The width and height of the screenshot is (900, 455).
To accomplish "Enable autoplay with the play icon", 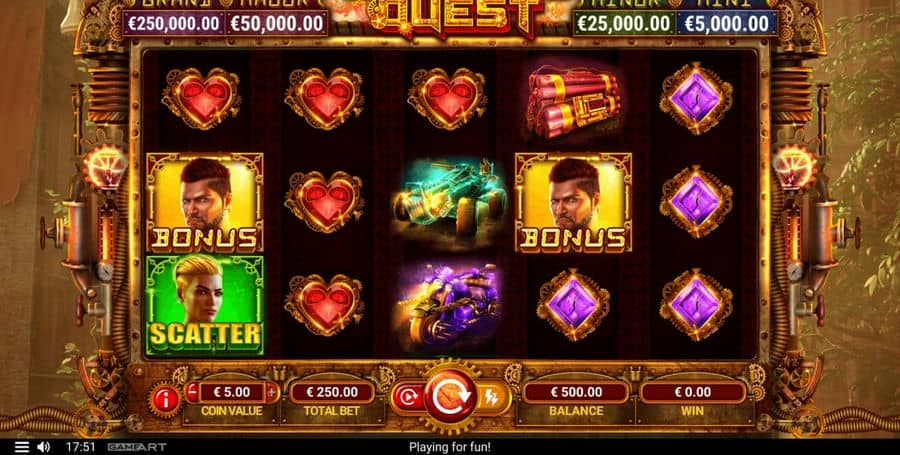I will click(x=408, y=397).
